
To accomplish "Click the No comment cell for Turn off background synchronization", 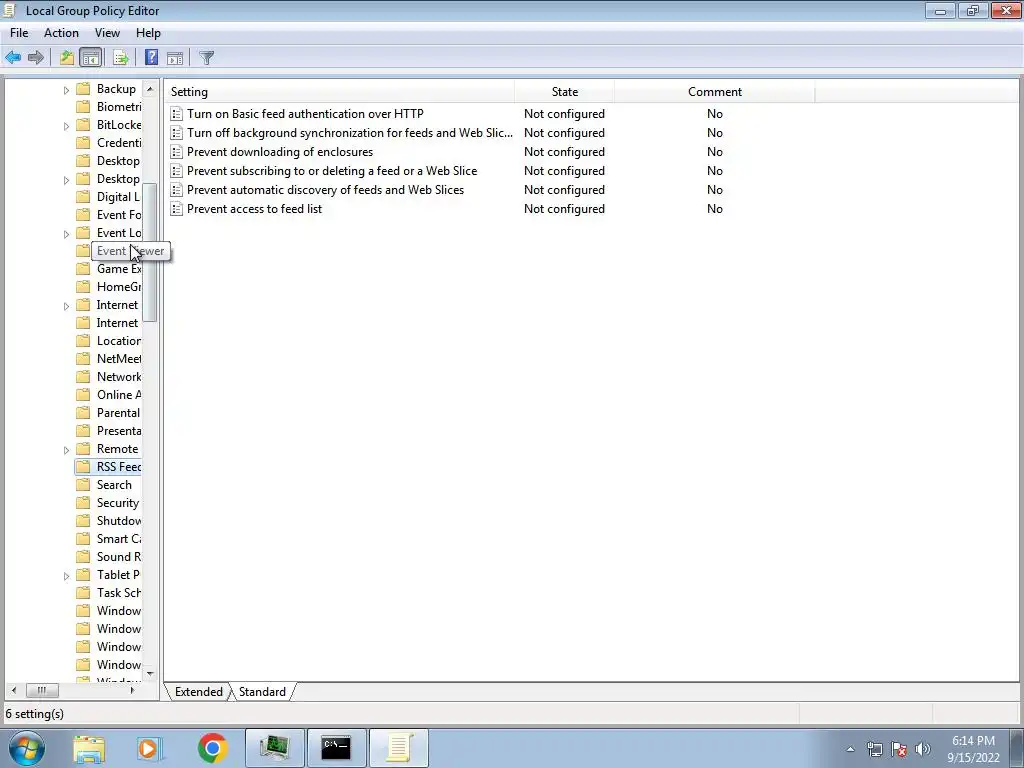I will [714, 133].
